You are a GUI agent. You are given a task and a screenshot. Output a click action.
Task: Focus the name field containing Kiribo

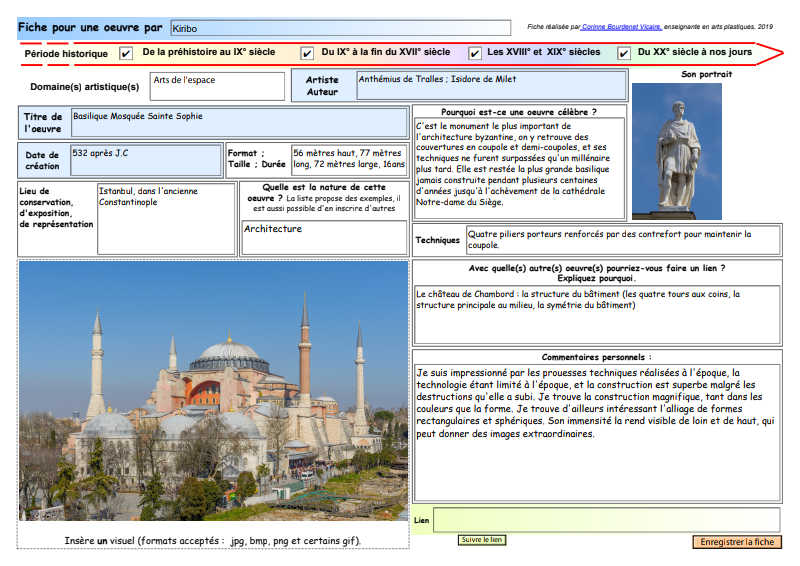pyautogui.click(x=340, y=29)
